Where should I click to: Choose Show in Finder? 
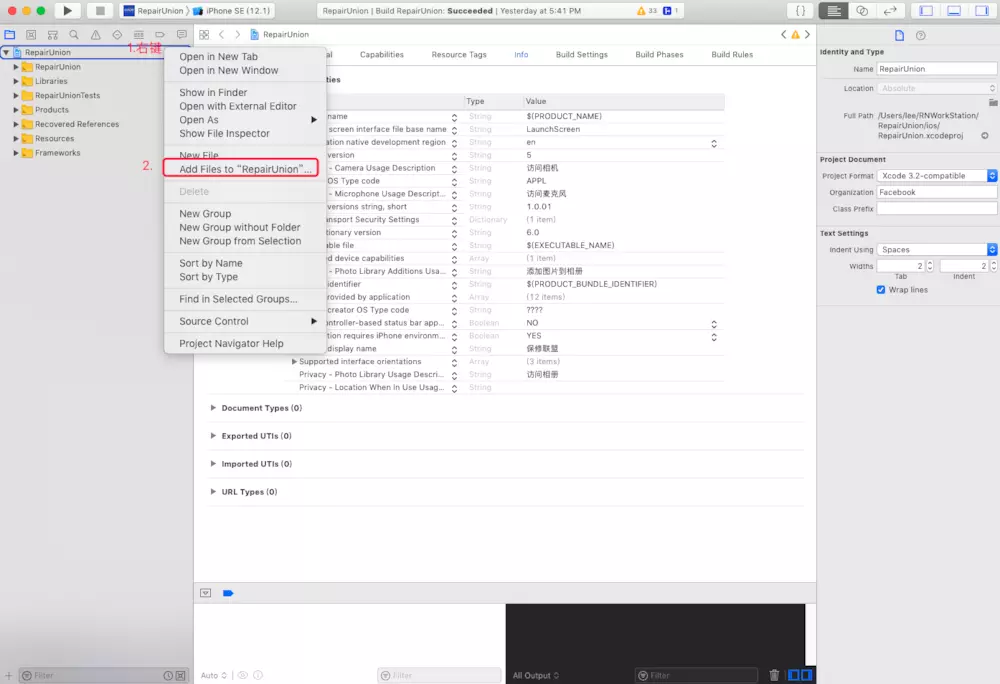[x=213, y=92]
